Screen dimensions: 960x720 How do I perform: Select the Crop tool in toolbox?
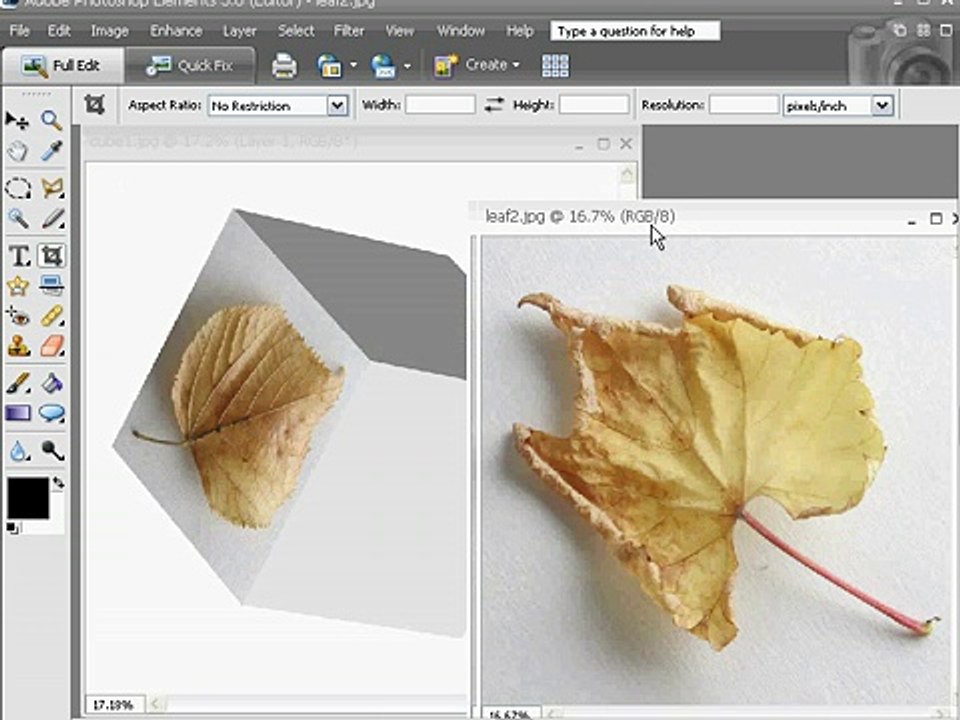point(52,255)
